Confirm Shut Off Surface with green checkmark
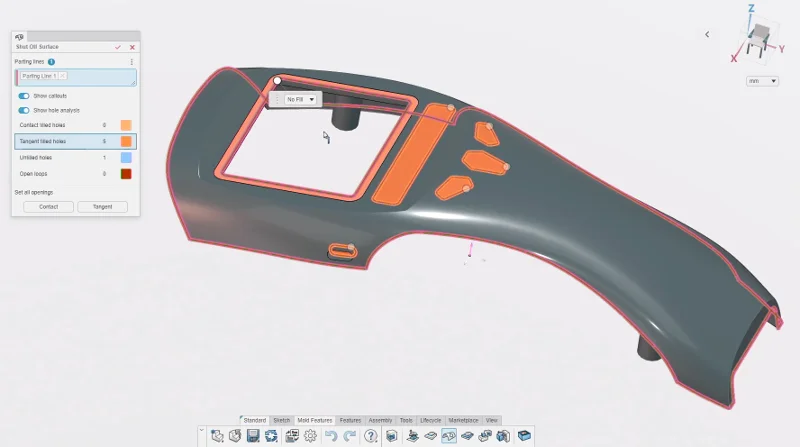The height and width of the screenshot is (447, 800). point(118,46)
